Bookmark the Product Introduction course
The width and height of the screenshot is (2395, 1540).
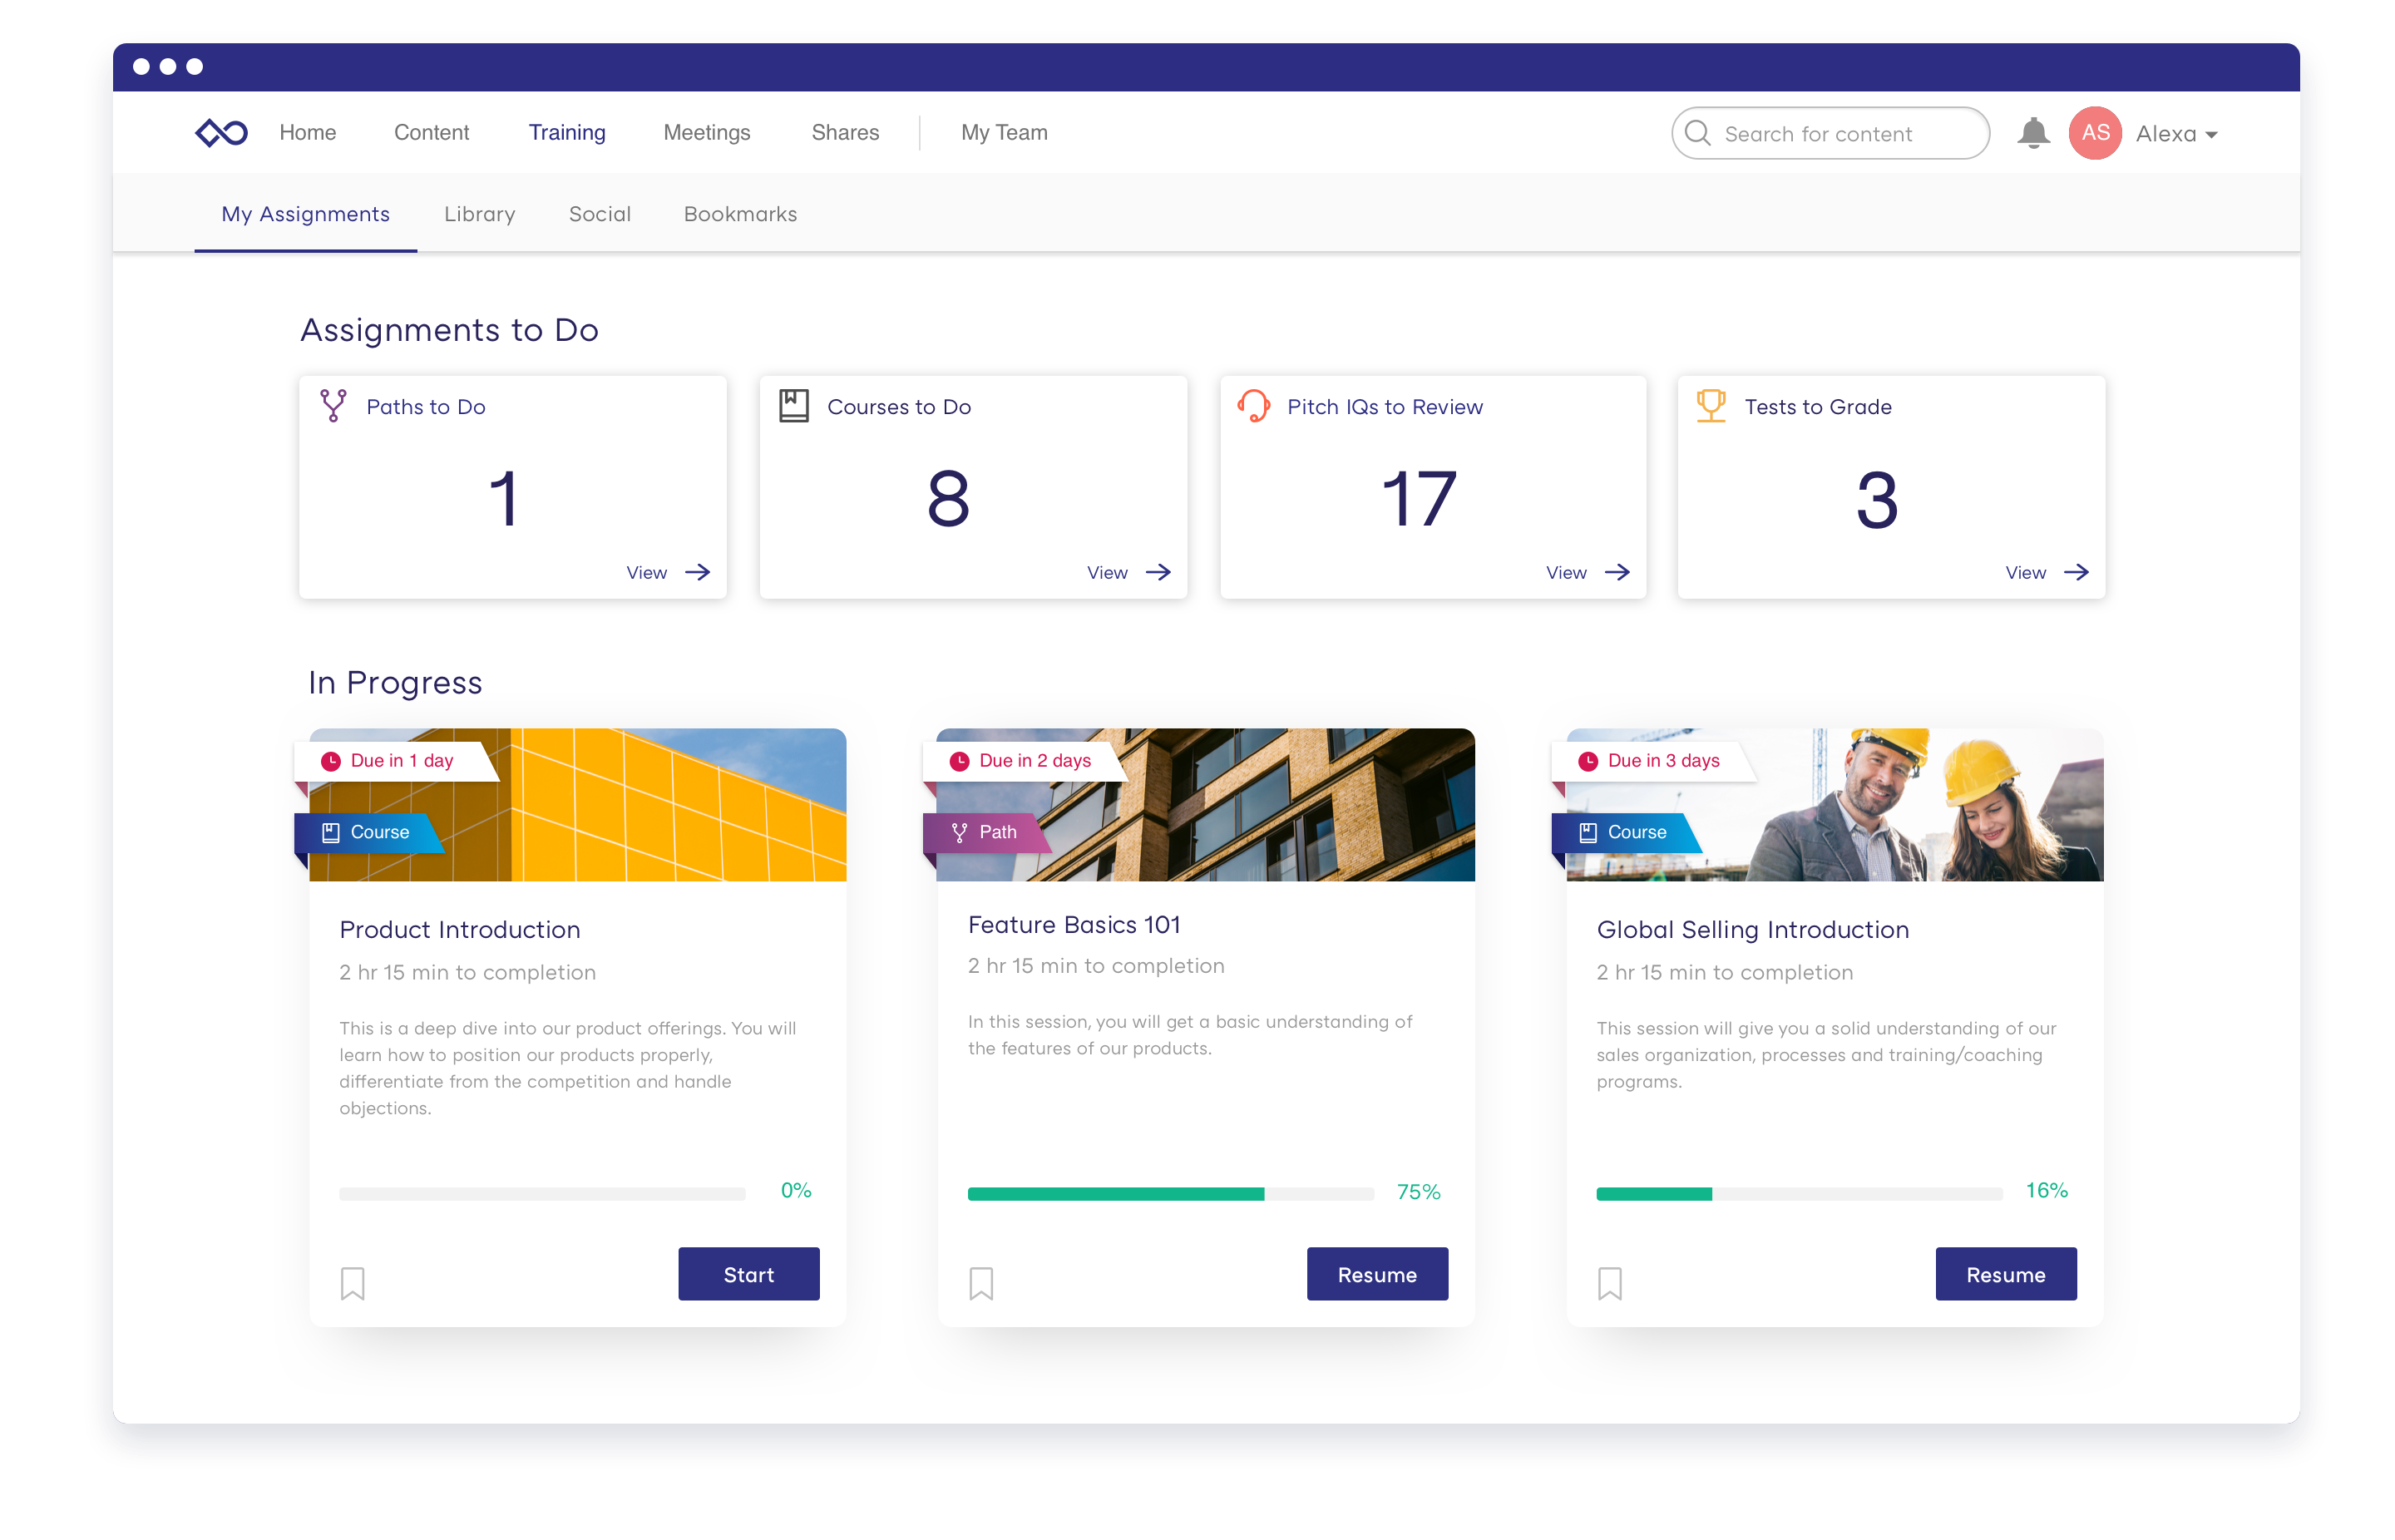(353, 1283)
